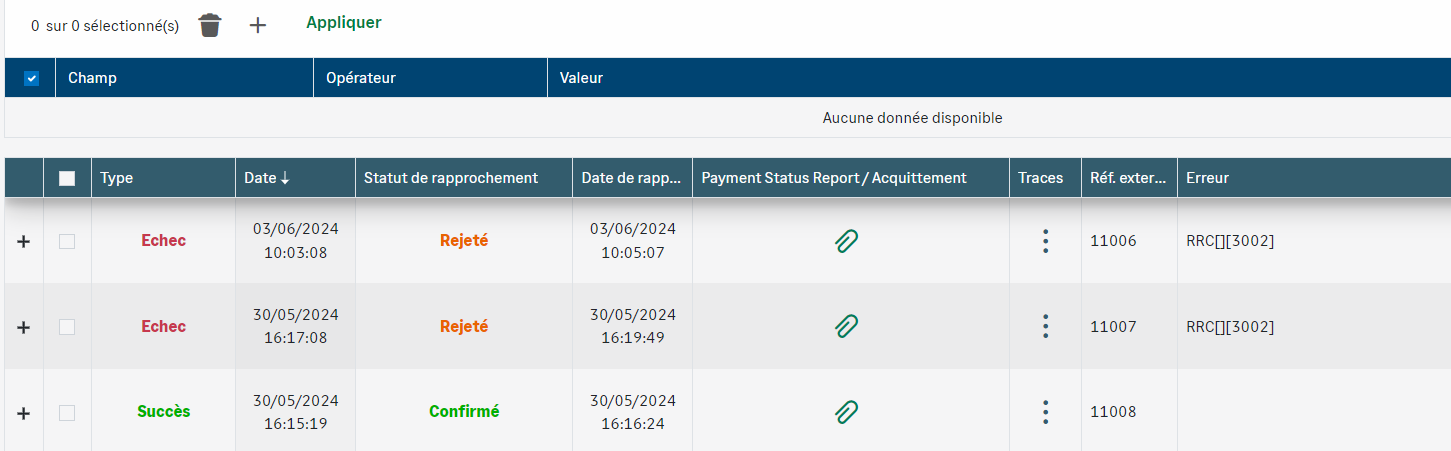Image resolution: width=1451 pixels, height=451 pixels.
Task: Open traces menu for reference 11006
Action: click(x=1045, y=241)
